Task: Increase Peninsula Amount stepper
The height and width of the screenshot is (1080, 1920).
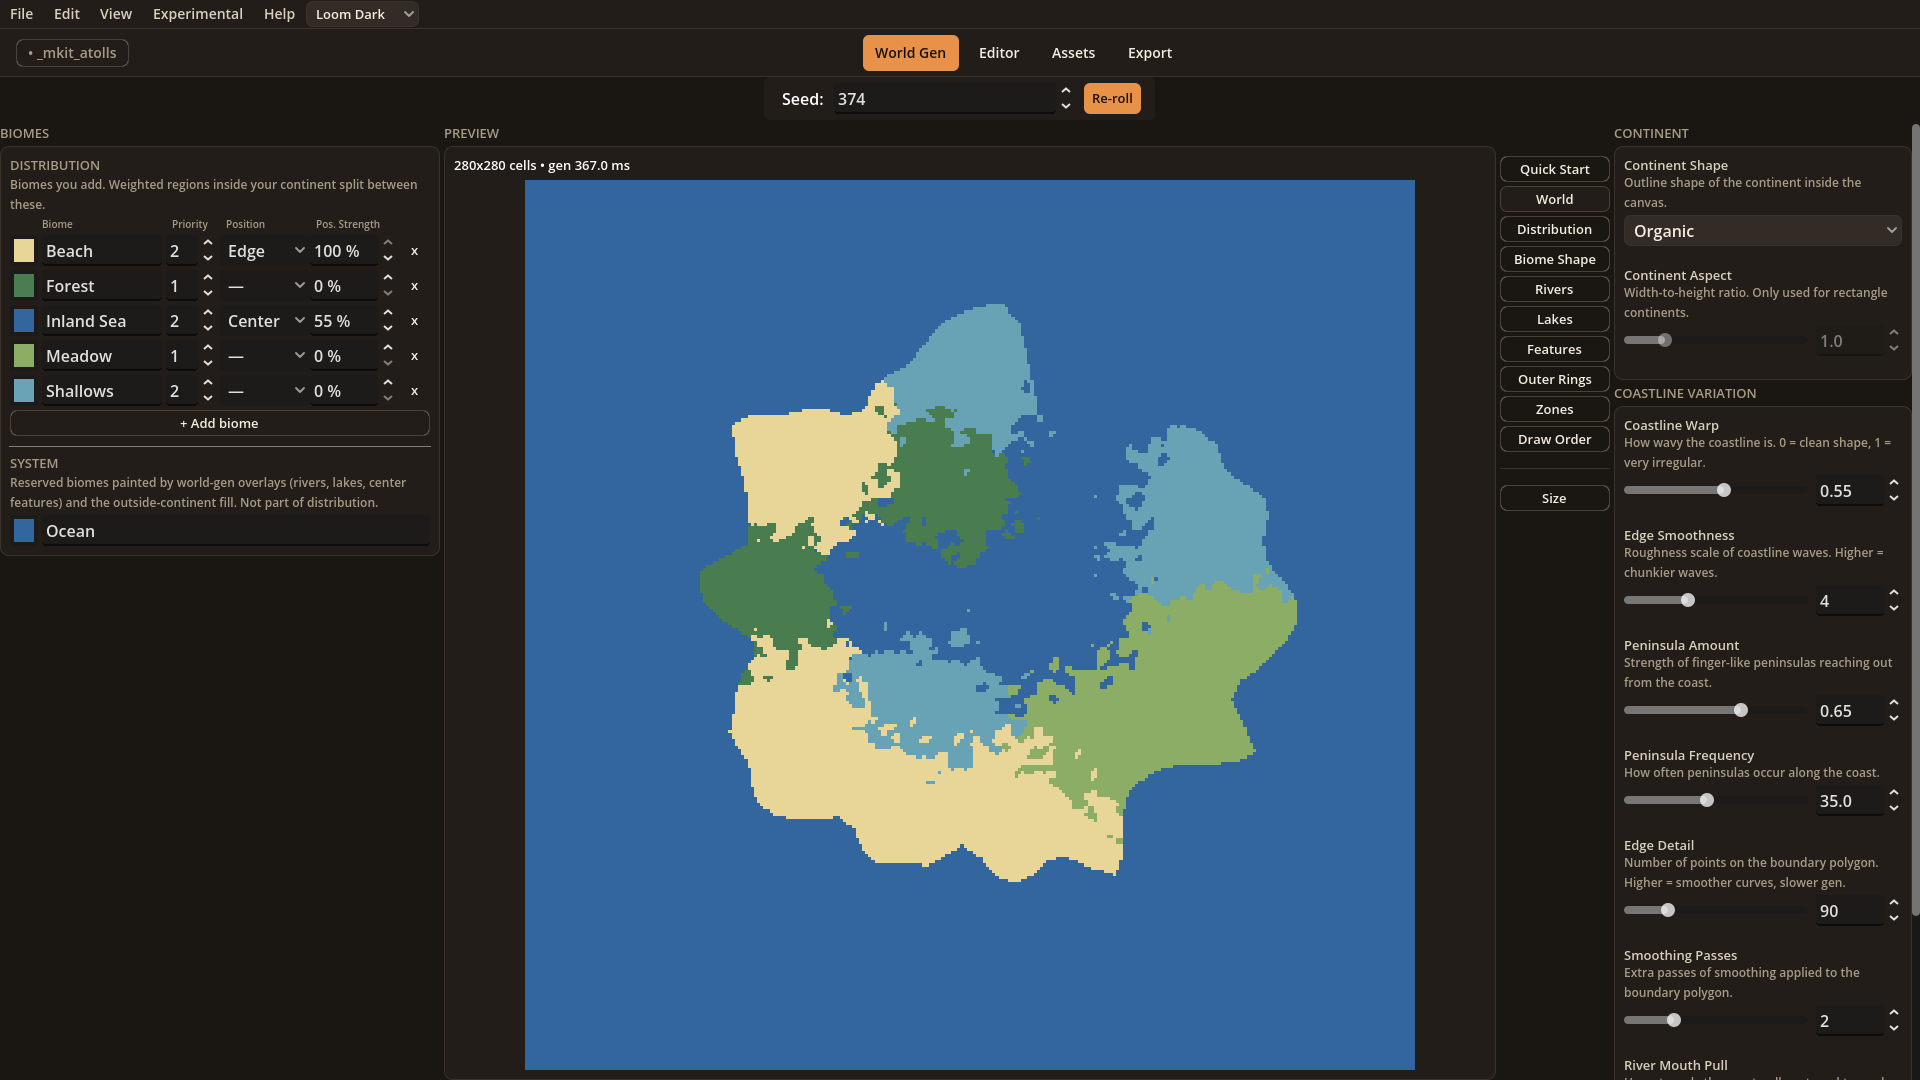Action: pyautogui.click(x=1894, y=703)
